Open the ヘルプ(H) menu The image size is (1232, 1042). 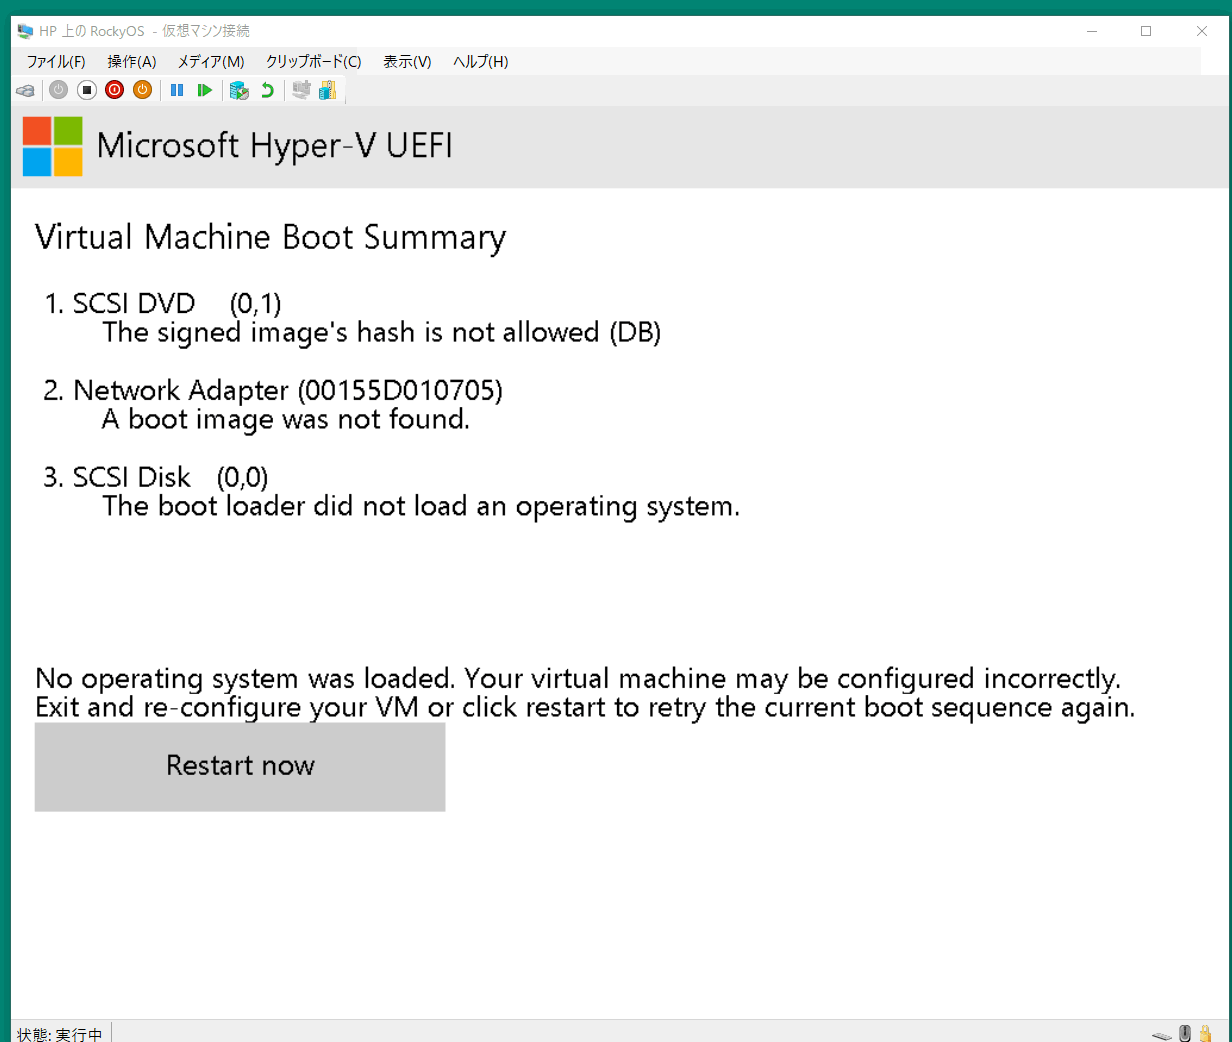tap(480, 61)
